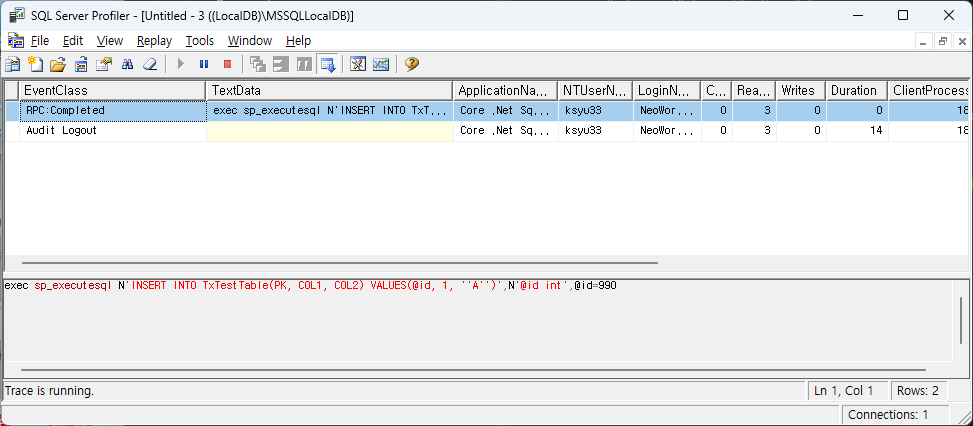This screenshot has width=973, height=426.
Task: Launch Performance Monitor toolbar icon
Action: [381, 64]
